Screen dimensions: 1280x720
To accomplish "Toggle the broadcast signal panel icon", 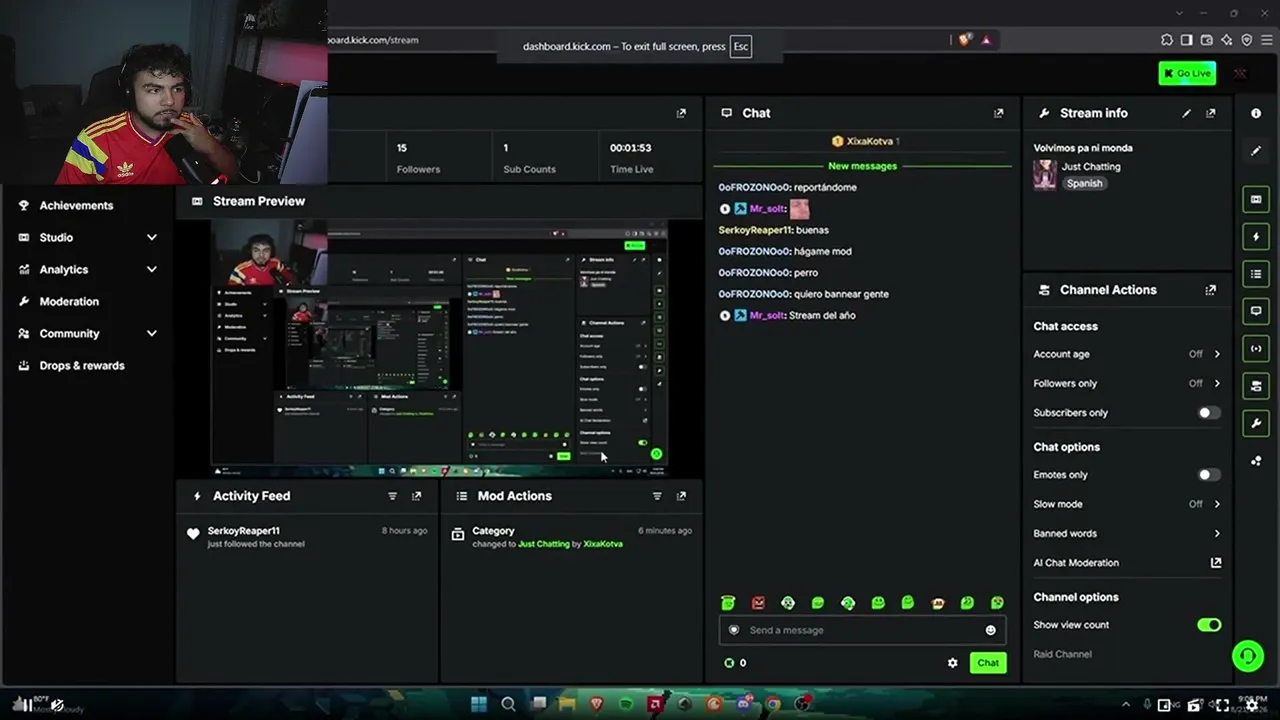I will click(x=1256, y=349).
